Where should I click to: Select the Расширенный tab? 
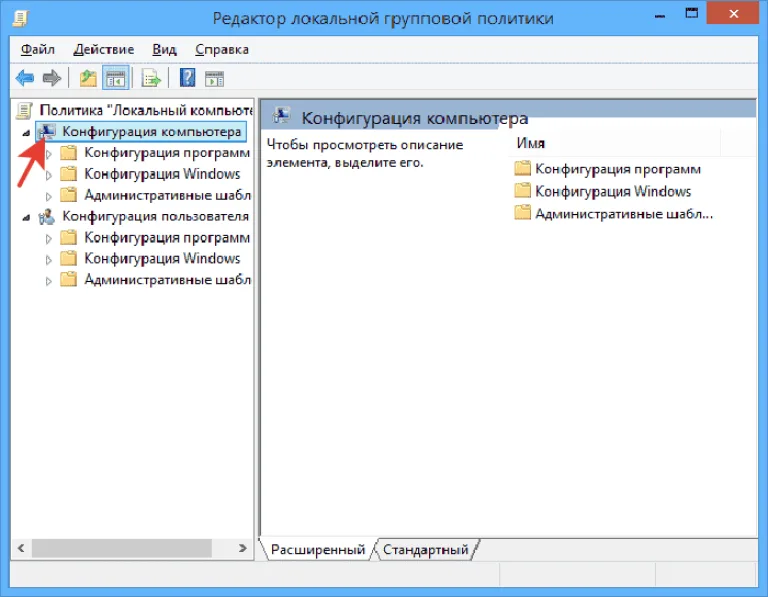click(318, 549)
